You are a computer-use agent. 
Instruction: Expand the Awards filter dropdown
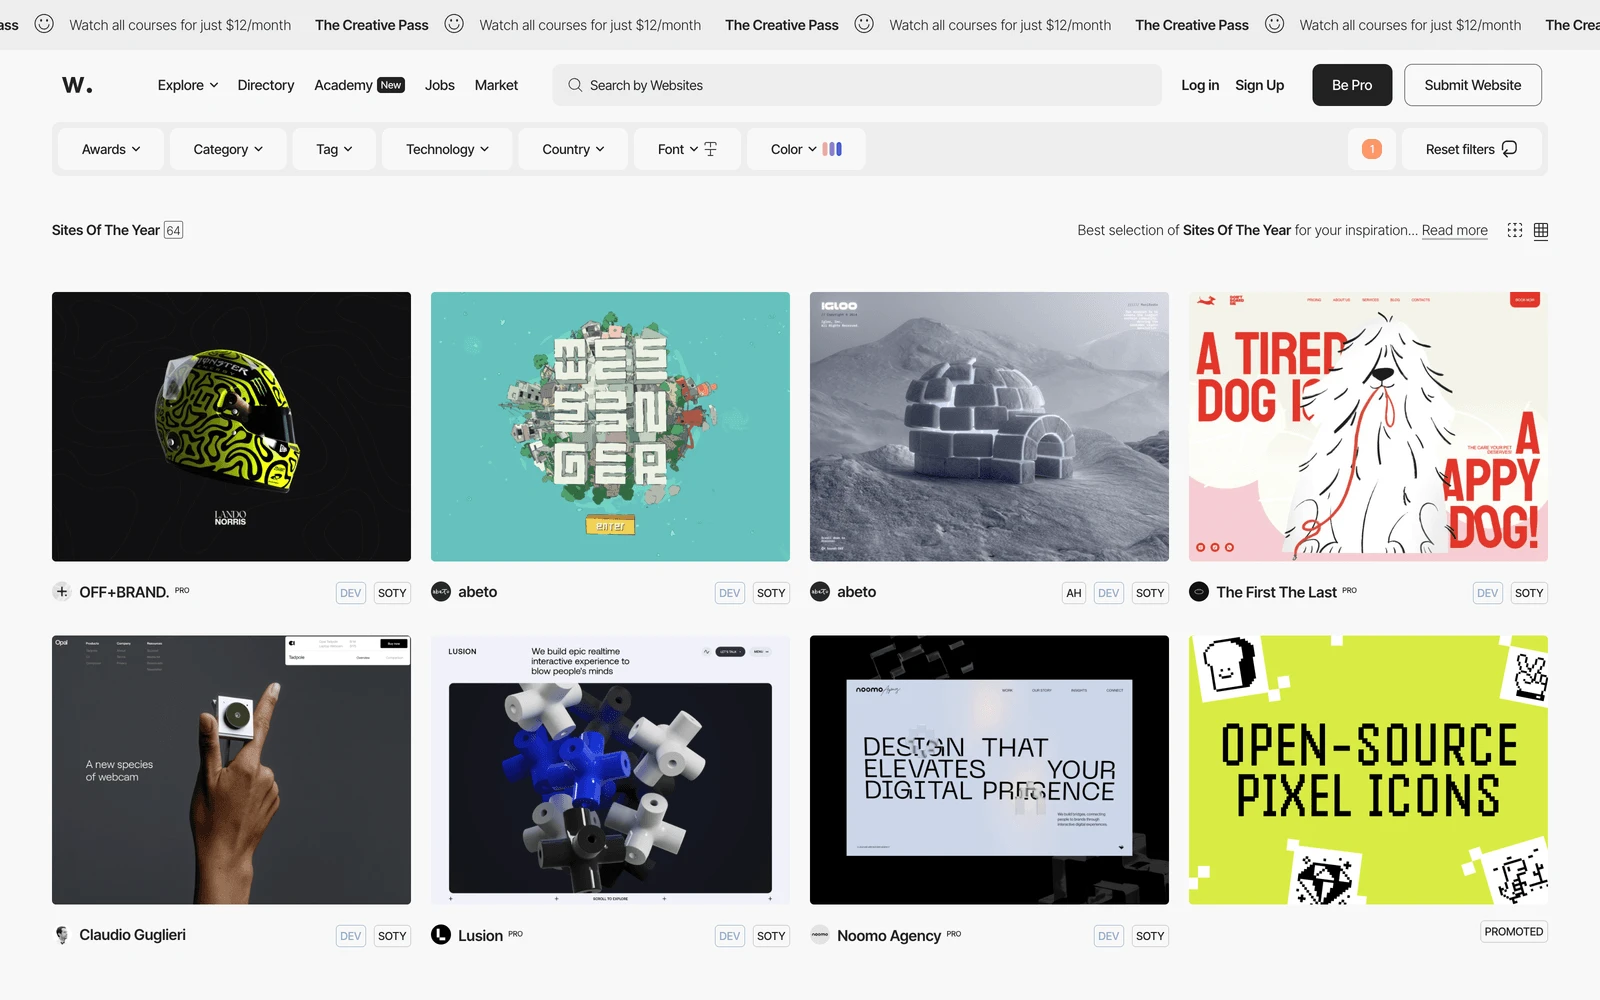coord(112,149)
